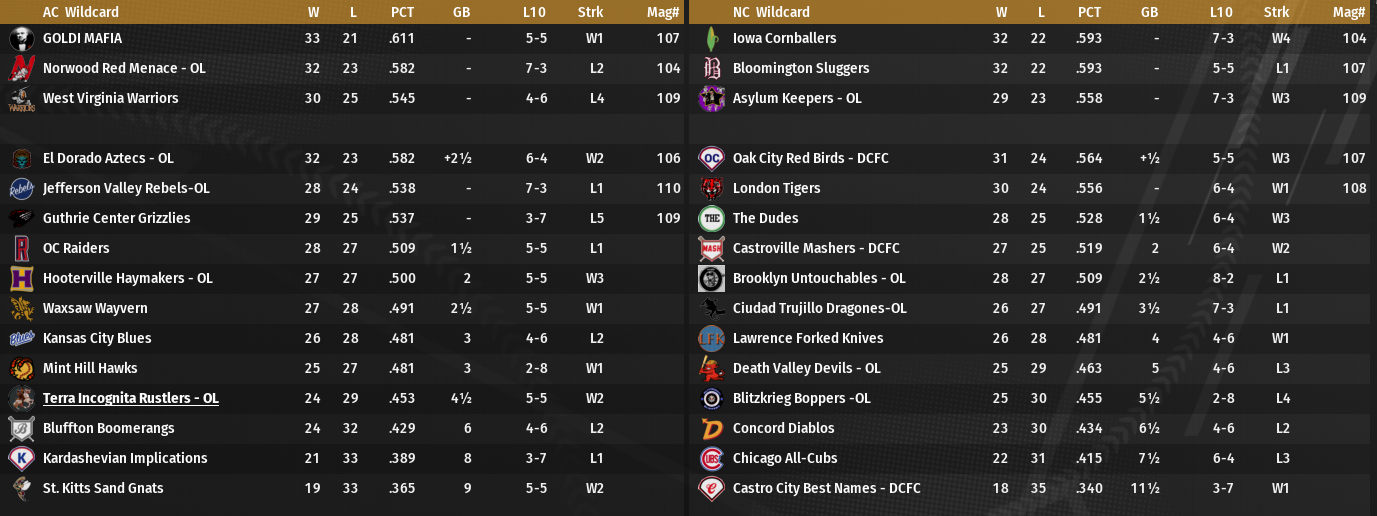The height and width of the screenshot is (516, 1377).
Task: Click the AC Wildcard L10 column header
Action: pos(534,12)
